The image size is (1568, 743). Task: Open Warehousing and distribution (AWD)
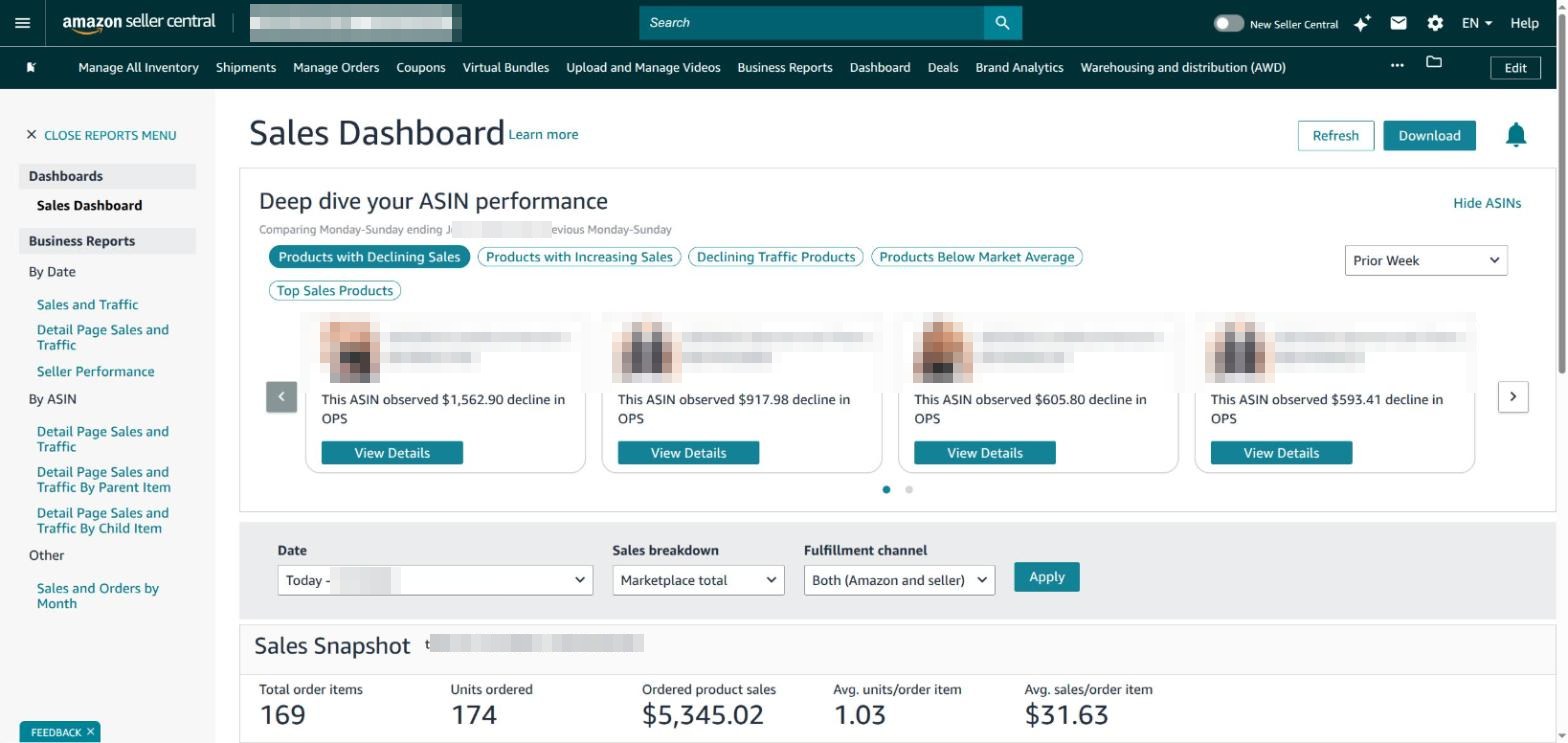1183,67
